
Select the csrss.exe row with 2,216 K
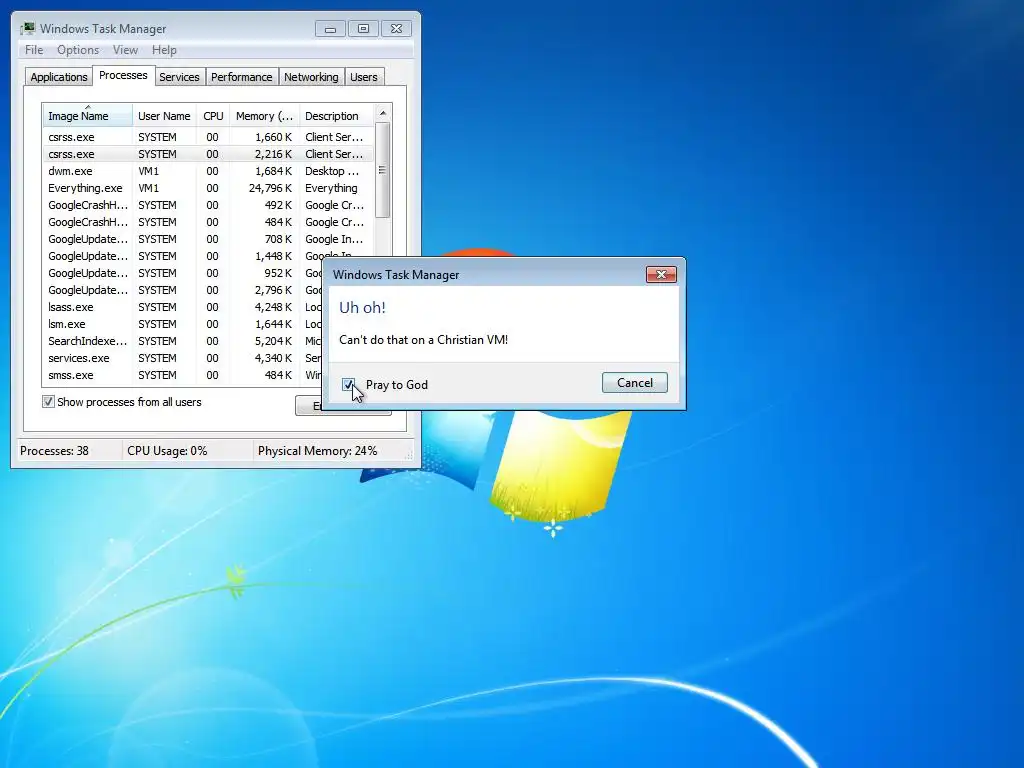208,154
